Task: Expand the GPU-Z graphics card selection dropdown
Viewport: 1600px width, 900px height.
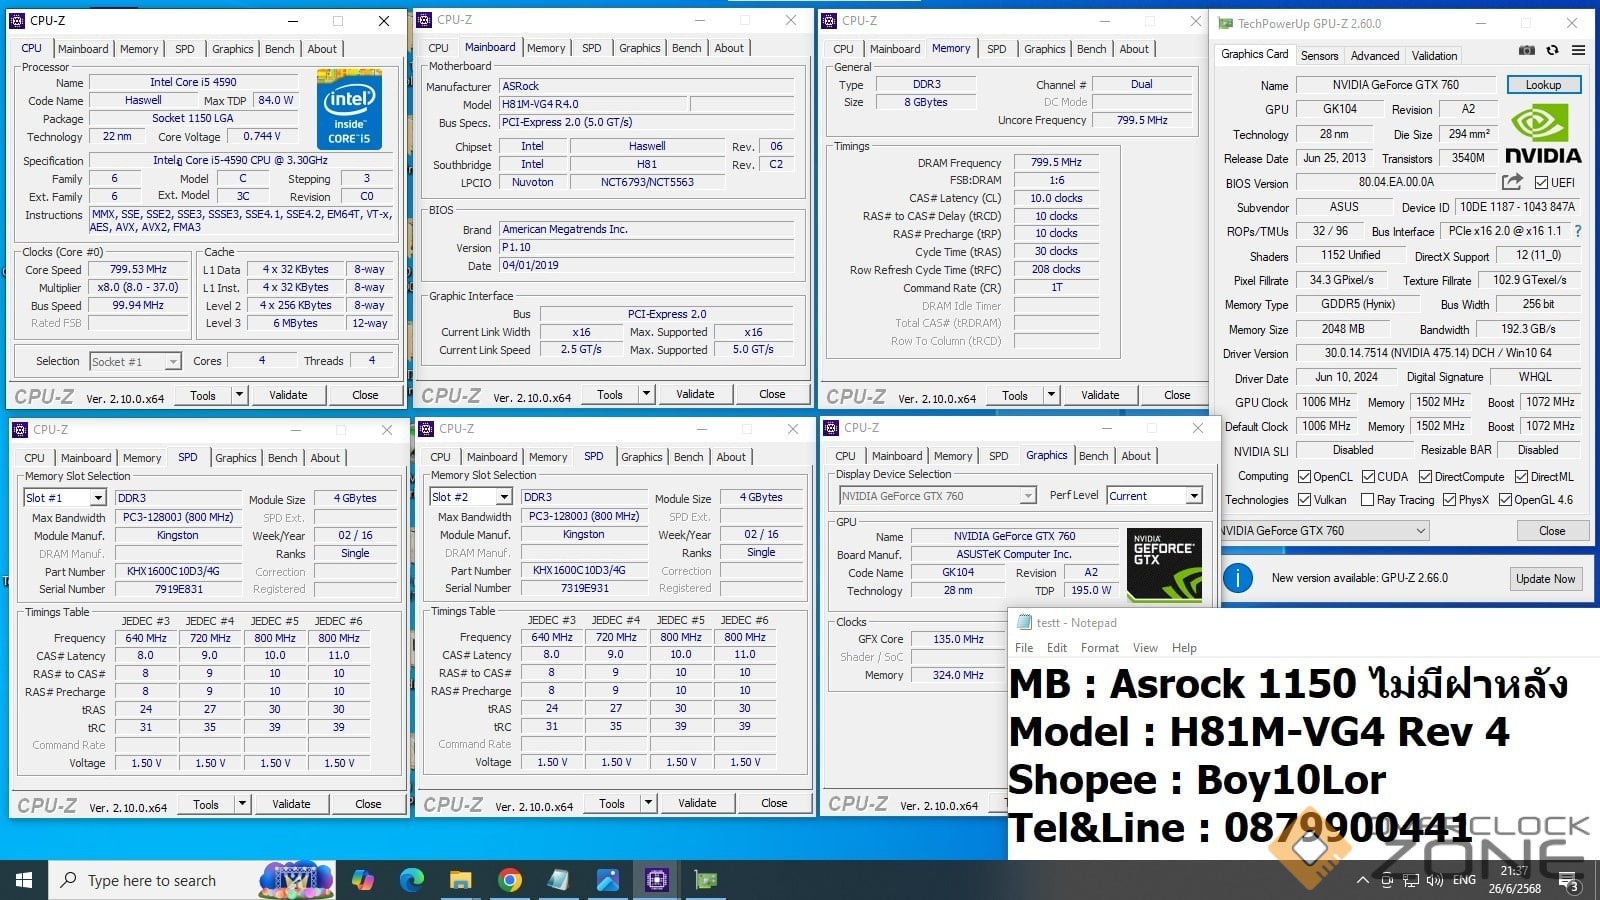Action: [1421, 531]
